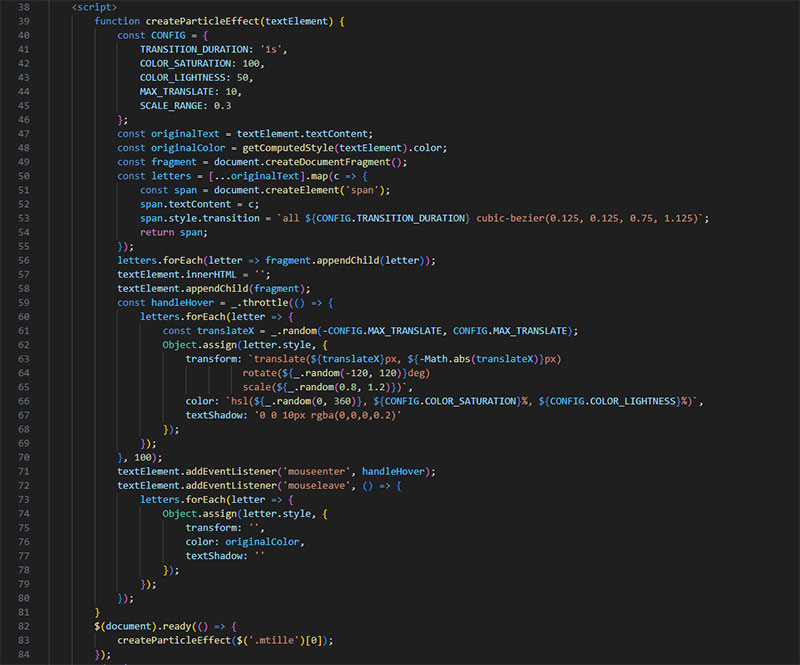This screenshot has height=665, width=800.
Task: Click the _.throttle call on line 59
Action: point(260,303)
